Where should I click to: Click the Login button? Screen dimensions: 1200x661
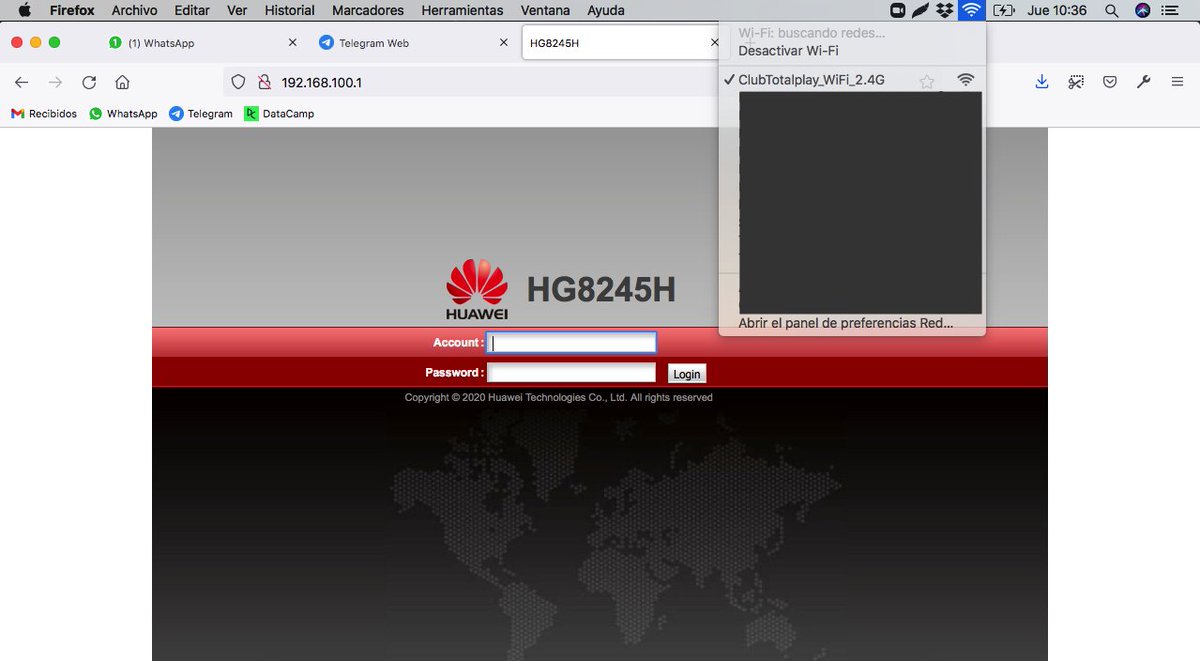[687, 373]
